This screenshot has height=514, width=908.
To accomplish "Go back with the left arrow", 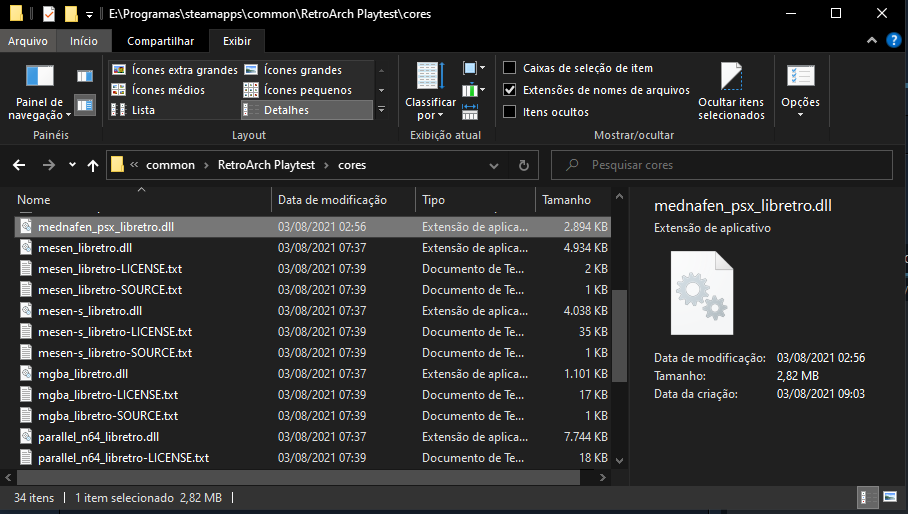I will [x=19, y=166].
